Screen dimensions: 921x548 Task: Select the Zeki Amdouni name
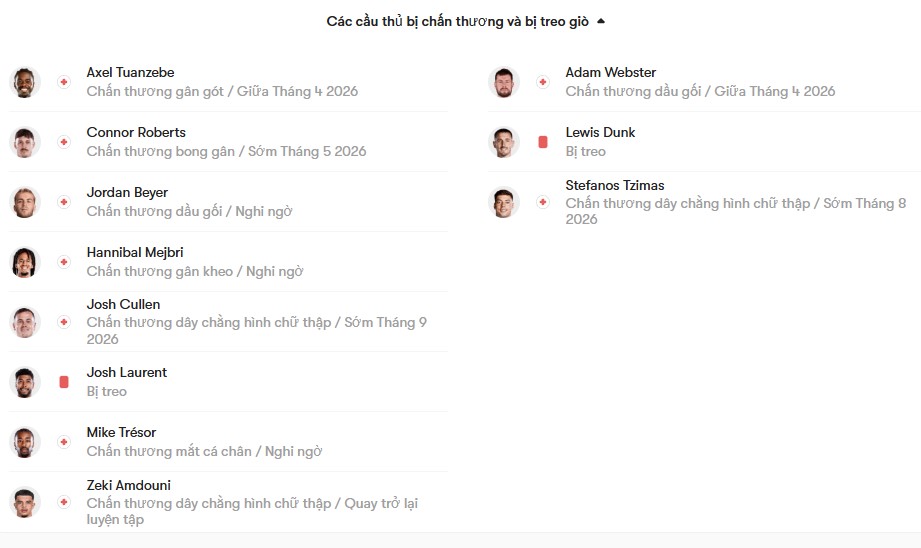point(129,485)
